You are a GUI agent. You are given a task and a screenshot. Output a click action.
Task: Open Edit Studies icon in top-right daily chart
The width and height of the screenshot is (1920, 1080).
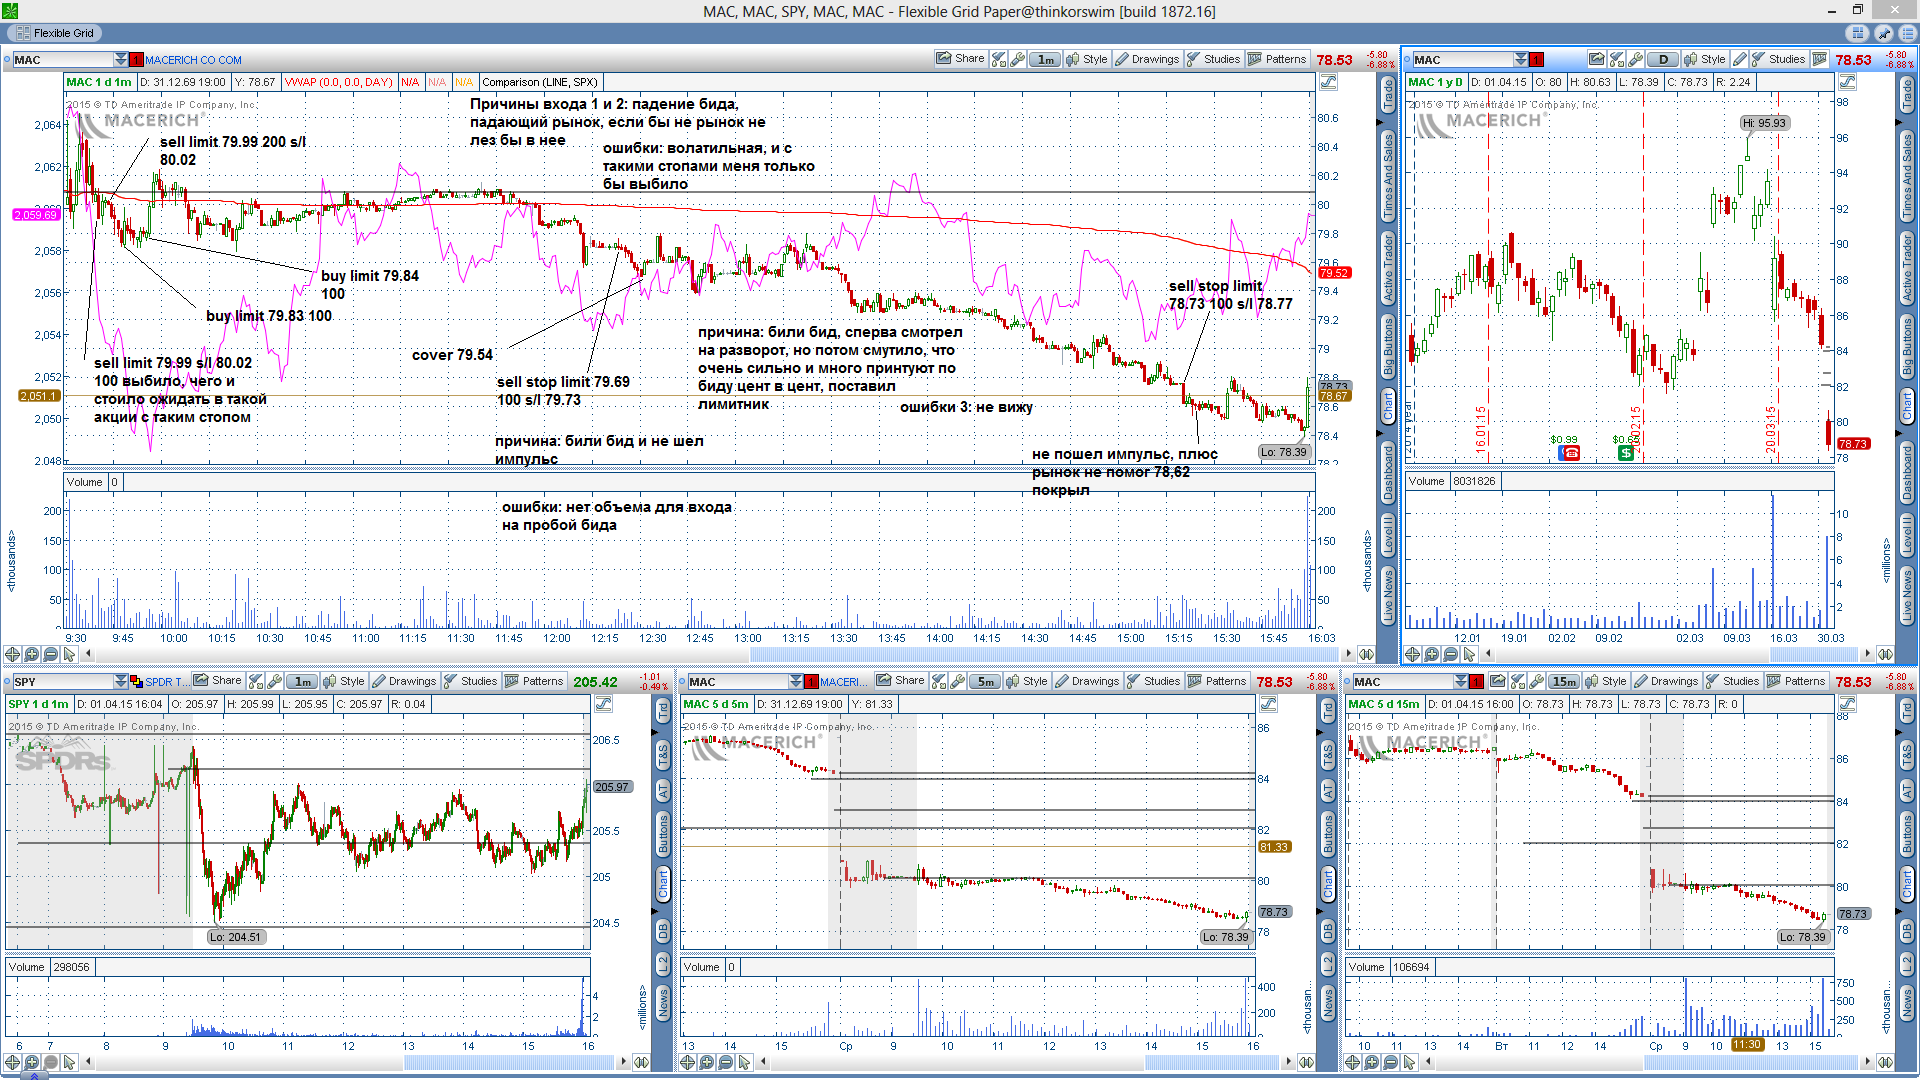pyautogui.click(x=1616, y=59)
